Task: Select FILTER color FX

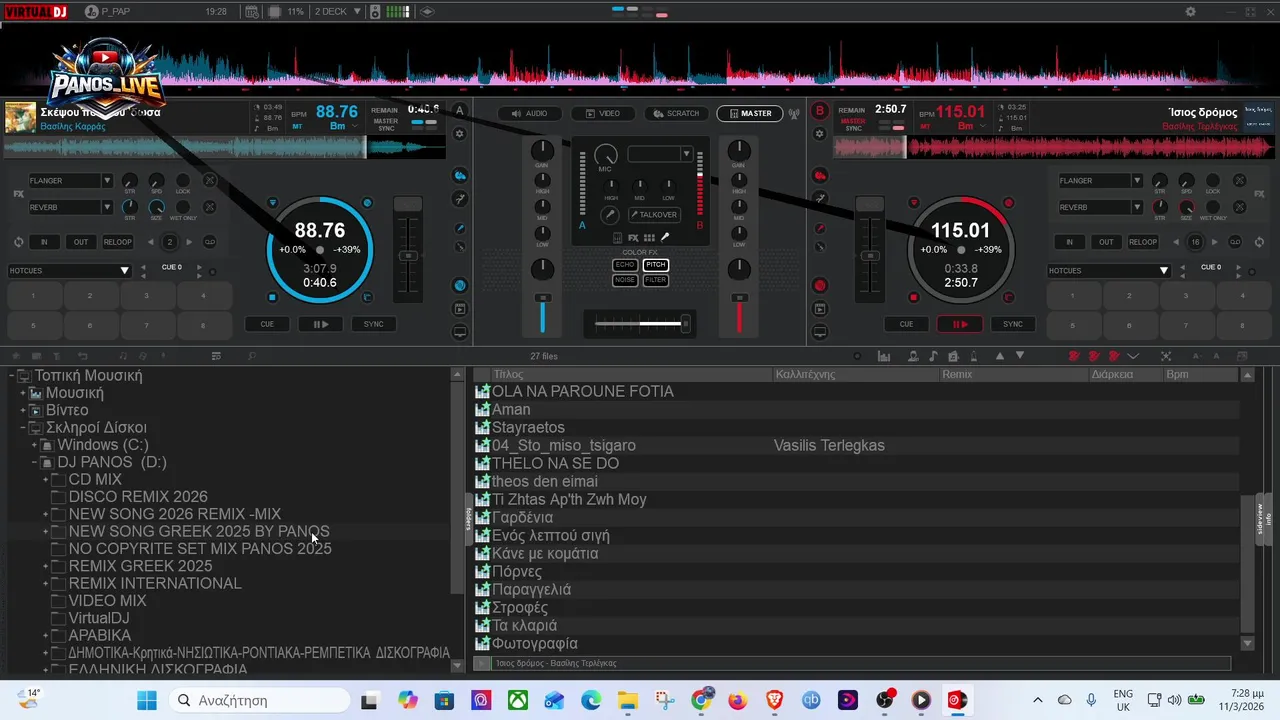Action: coord(656,280)
